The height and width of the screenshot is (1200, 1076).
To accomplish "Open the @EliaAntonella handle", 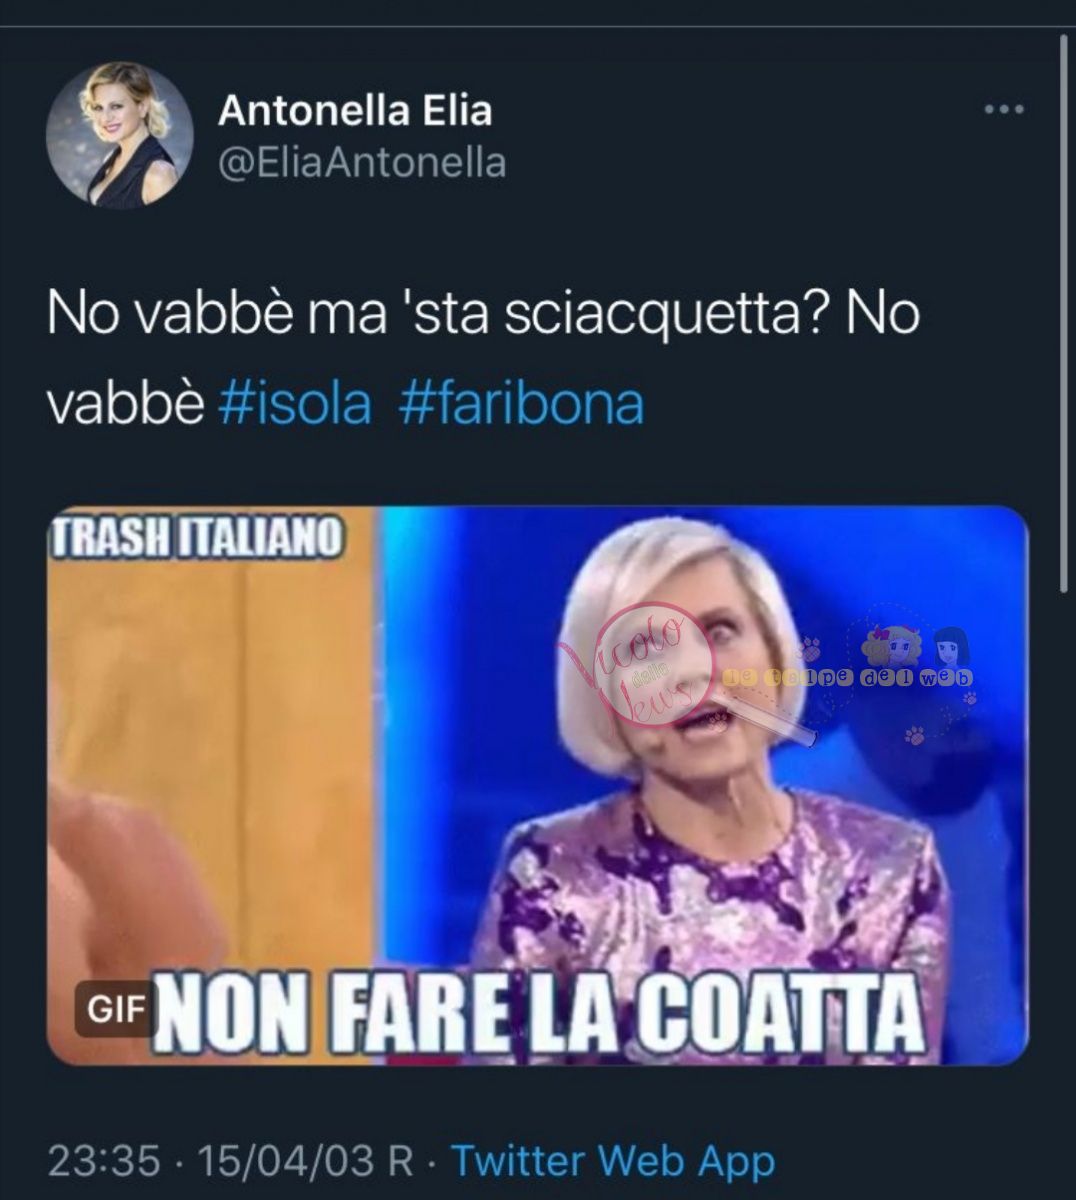I will click(362, 163).
